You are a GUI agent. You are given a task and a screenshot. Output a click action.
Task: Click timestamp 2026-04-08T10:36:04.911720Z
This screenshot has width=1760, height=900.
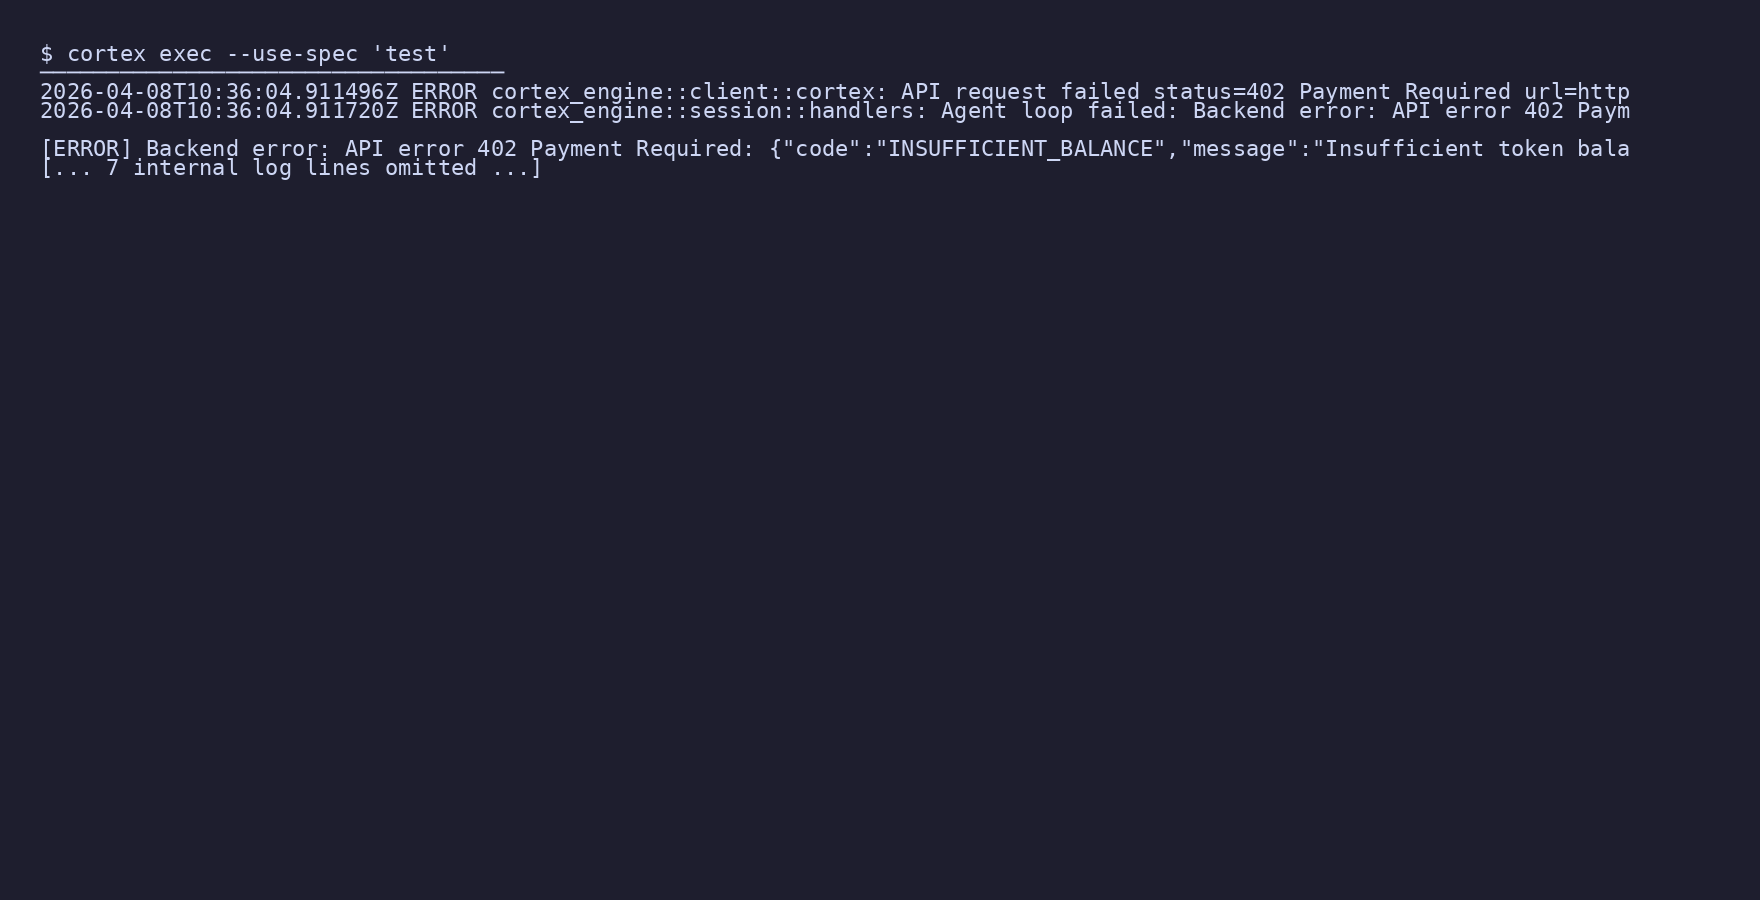(219, 111)
